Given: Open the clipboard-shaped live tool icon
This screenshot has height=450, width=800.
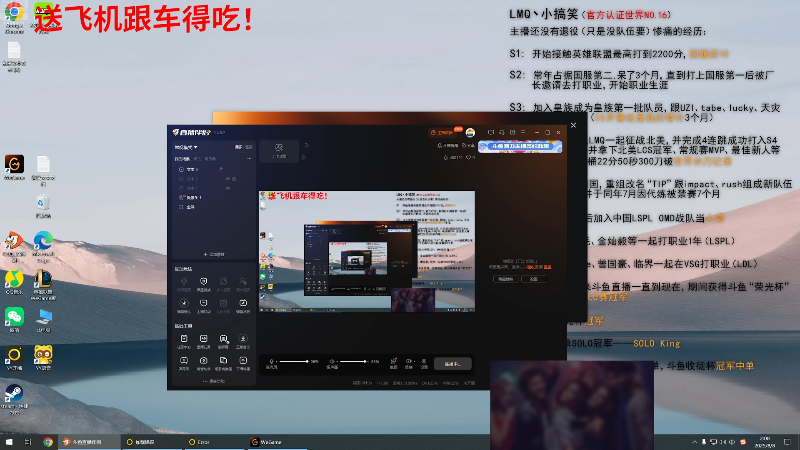Looking at the screenshot, I should [184, 341].
